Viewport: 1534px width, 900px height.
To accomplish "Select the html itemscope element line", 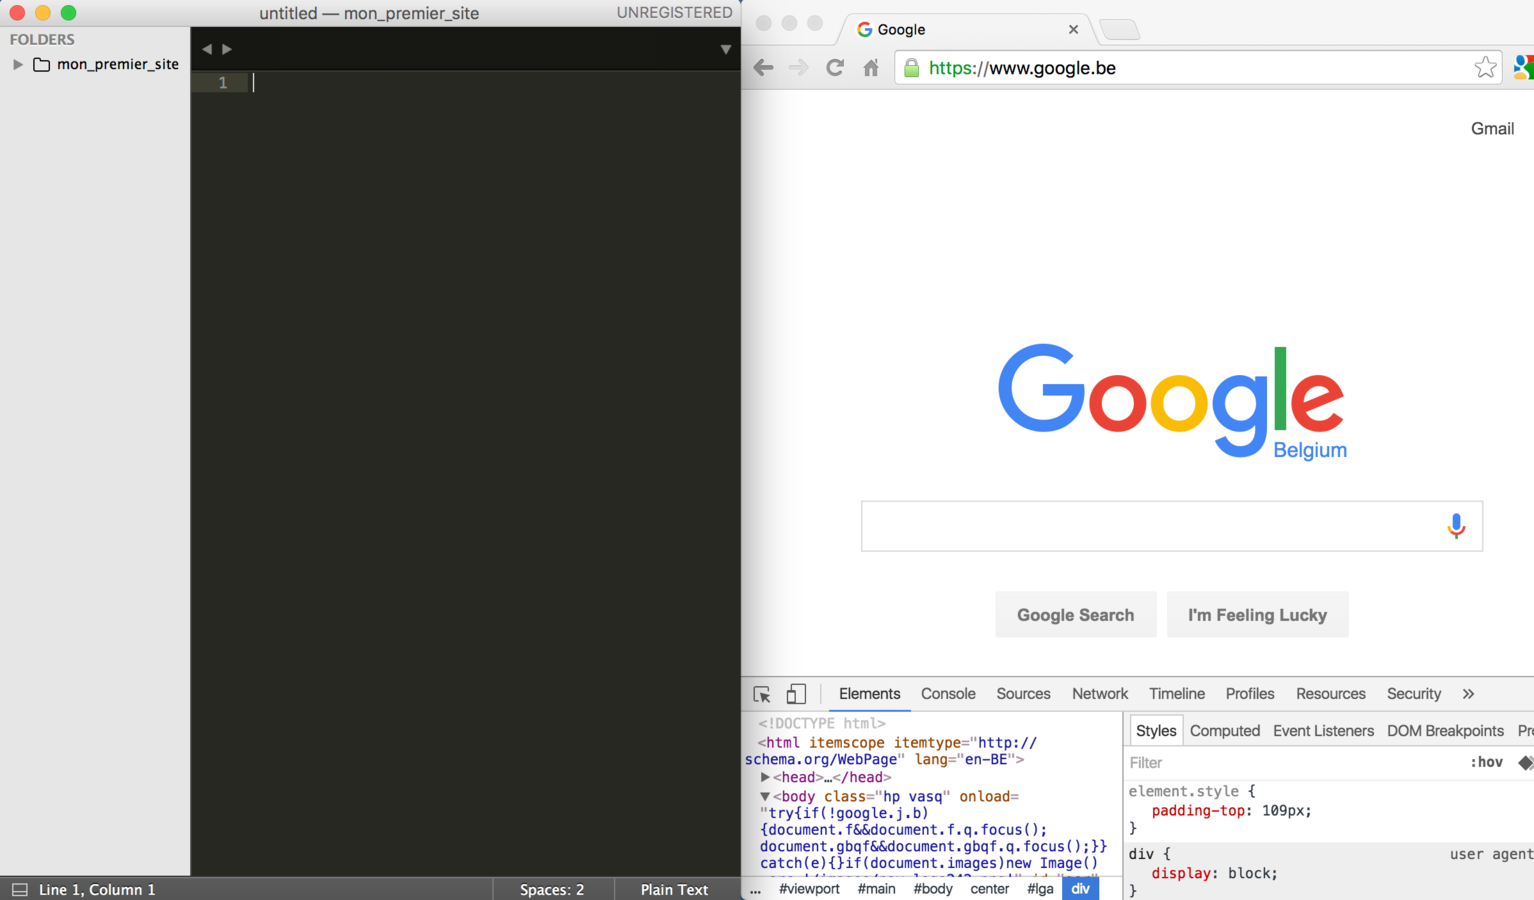I will pyautogui.click(x=891, y=751).
